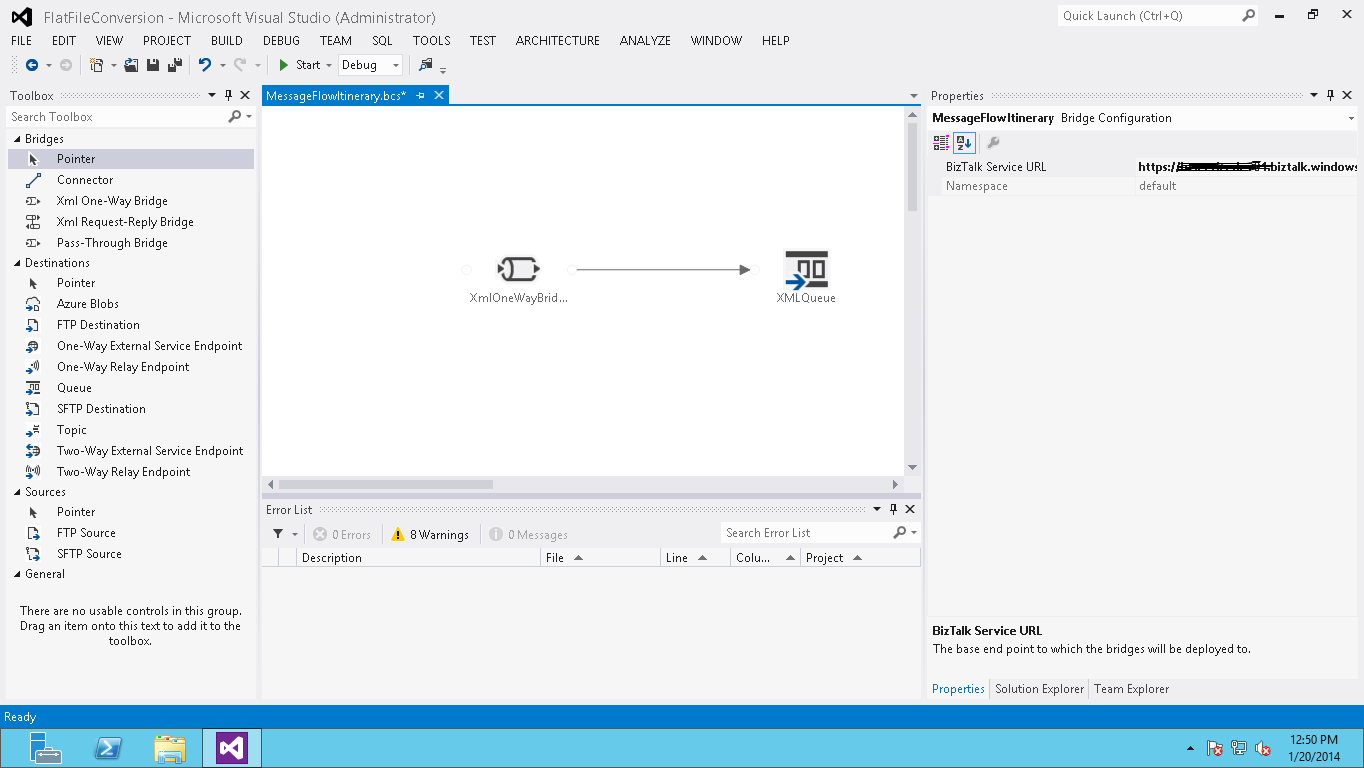
Task: Click Start to begin debugging
Action: pyautogui.click(x=299, y=65)
